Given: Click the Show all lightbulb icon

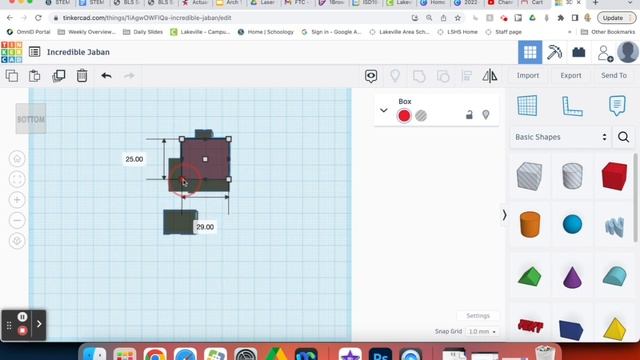Looking at the screenshot, I should (395, 76).
